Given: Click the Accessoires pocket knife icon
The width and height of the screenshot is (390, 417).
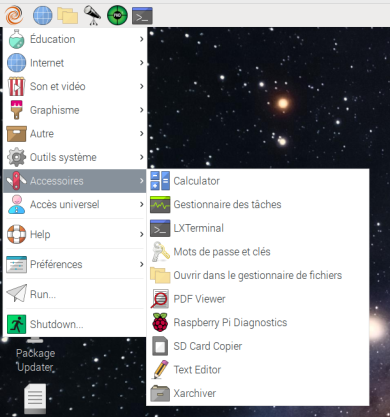Looking at the screenshot, I should [x=16, y=181].
